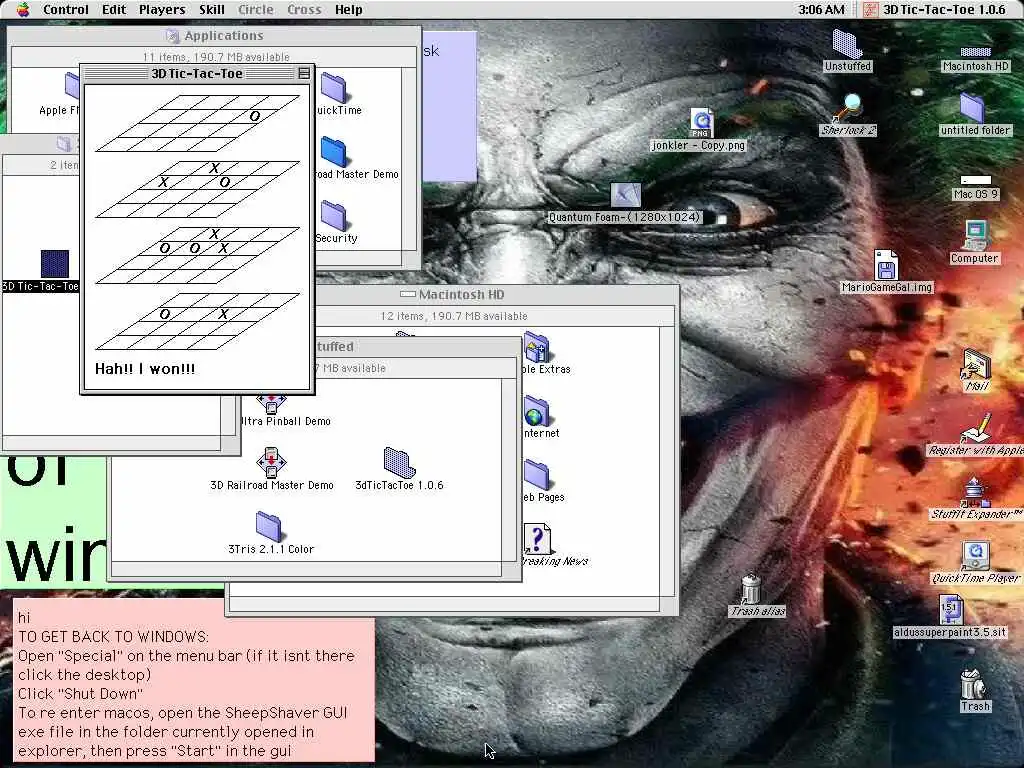Open the Help menu

point(349,10)
